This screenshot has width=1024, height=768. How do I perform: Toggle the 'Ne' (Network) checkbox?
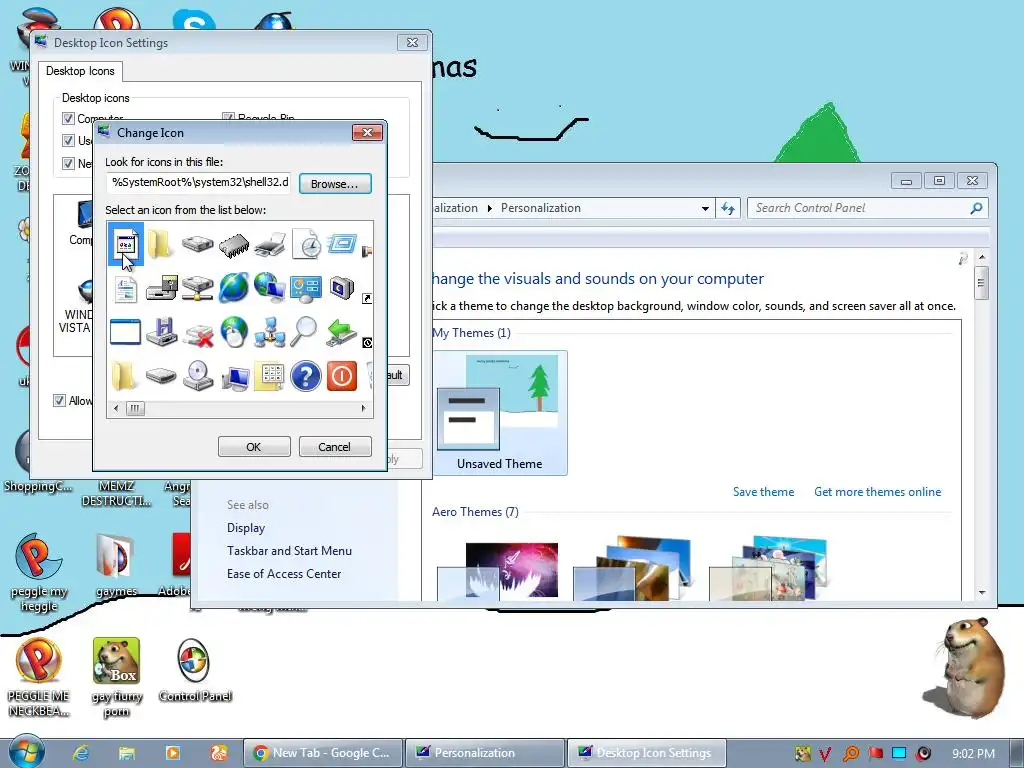[x=69, y=163]
